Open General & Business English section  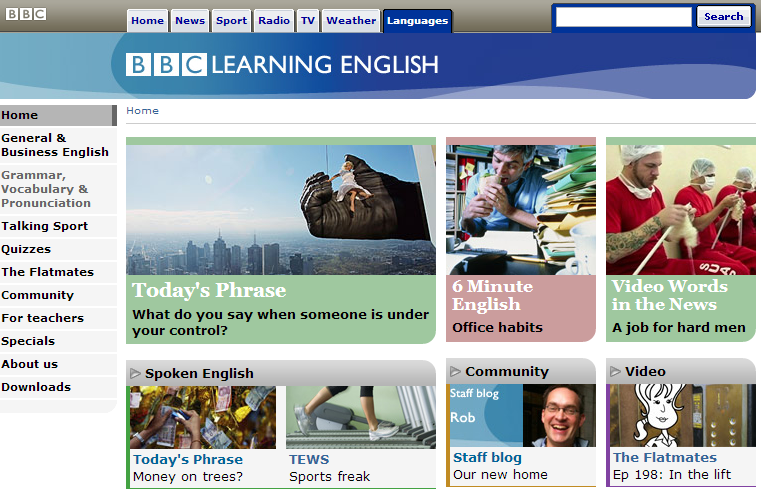point(55,145)
